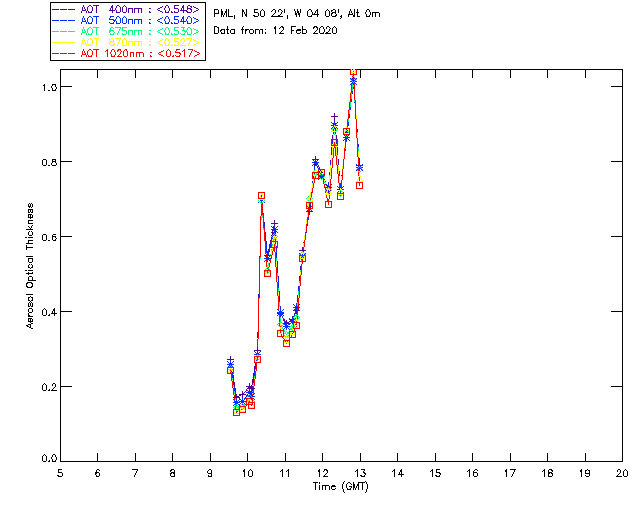
Task: Click the last red square data point near 13h
Action: click(360, 185)
